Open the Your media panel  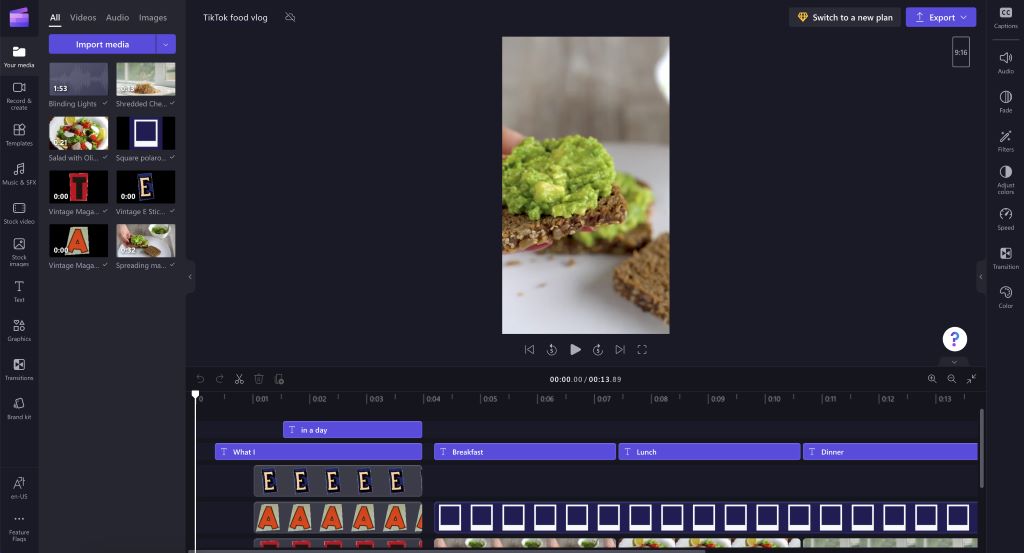pyautogui.click(x=19, y=57)
